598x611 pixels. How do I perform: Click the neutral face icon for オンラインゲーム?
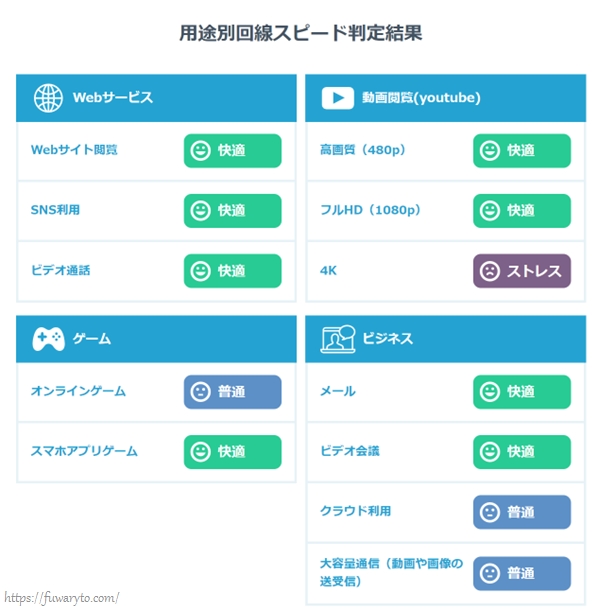pyautogui.click(x=200, y=392)
